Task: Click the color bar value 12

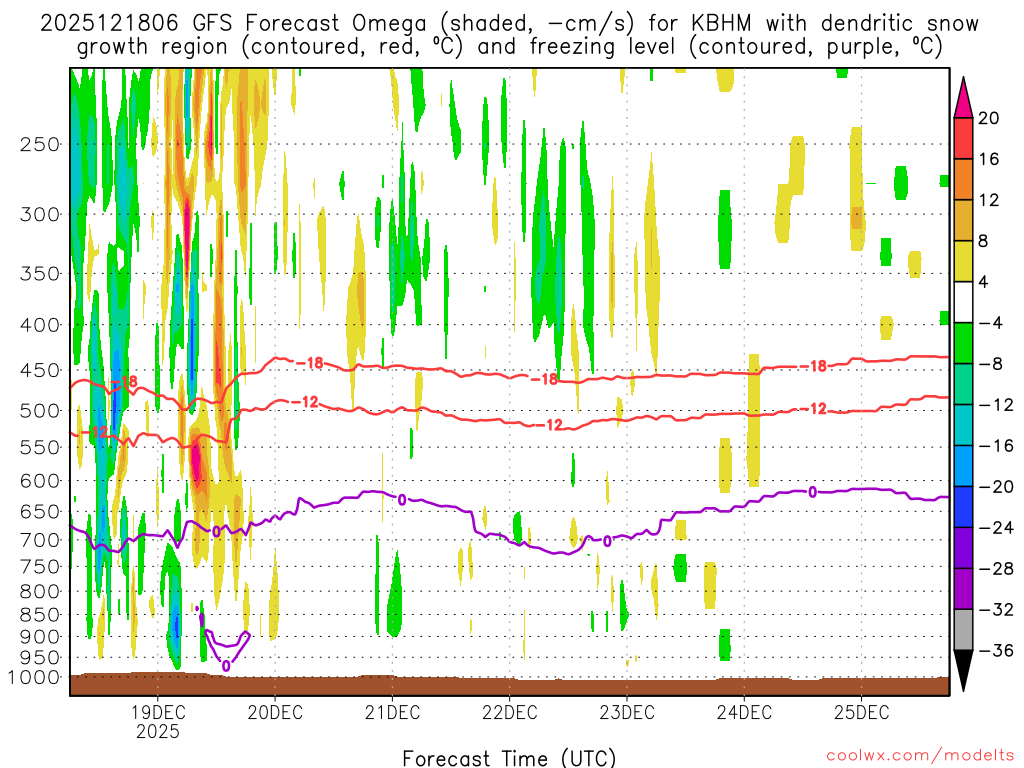Action: tap(989, 200)
